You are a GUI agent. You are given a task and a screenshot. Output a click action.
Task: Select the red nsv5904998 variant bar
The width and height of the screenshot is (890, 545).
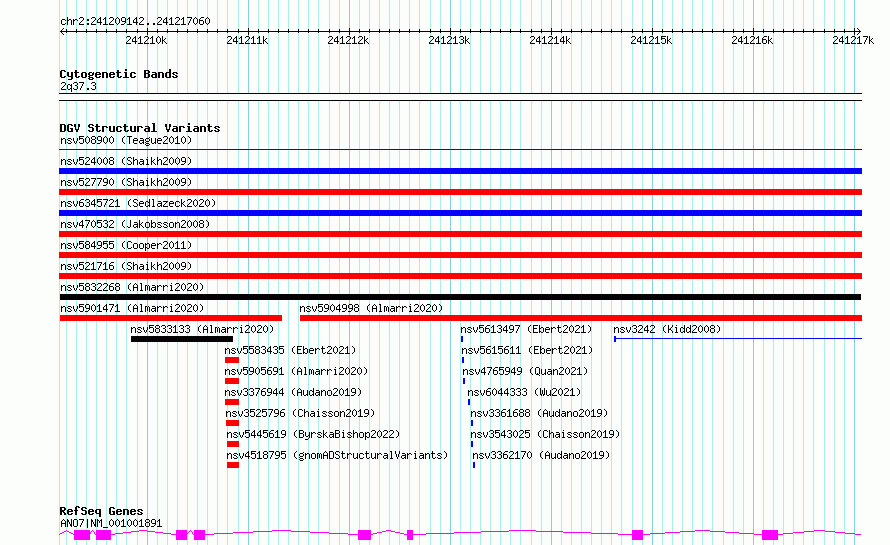(x=581, y=318)
